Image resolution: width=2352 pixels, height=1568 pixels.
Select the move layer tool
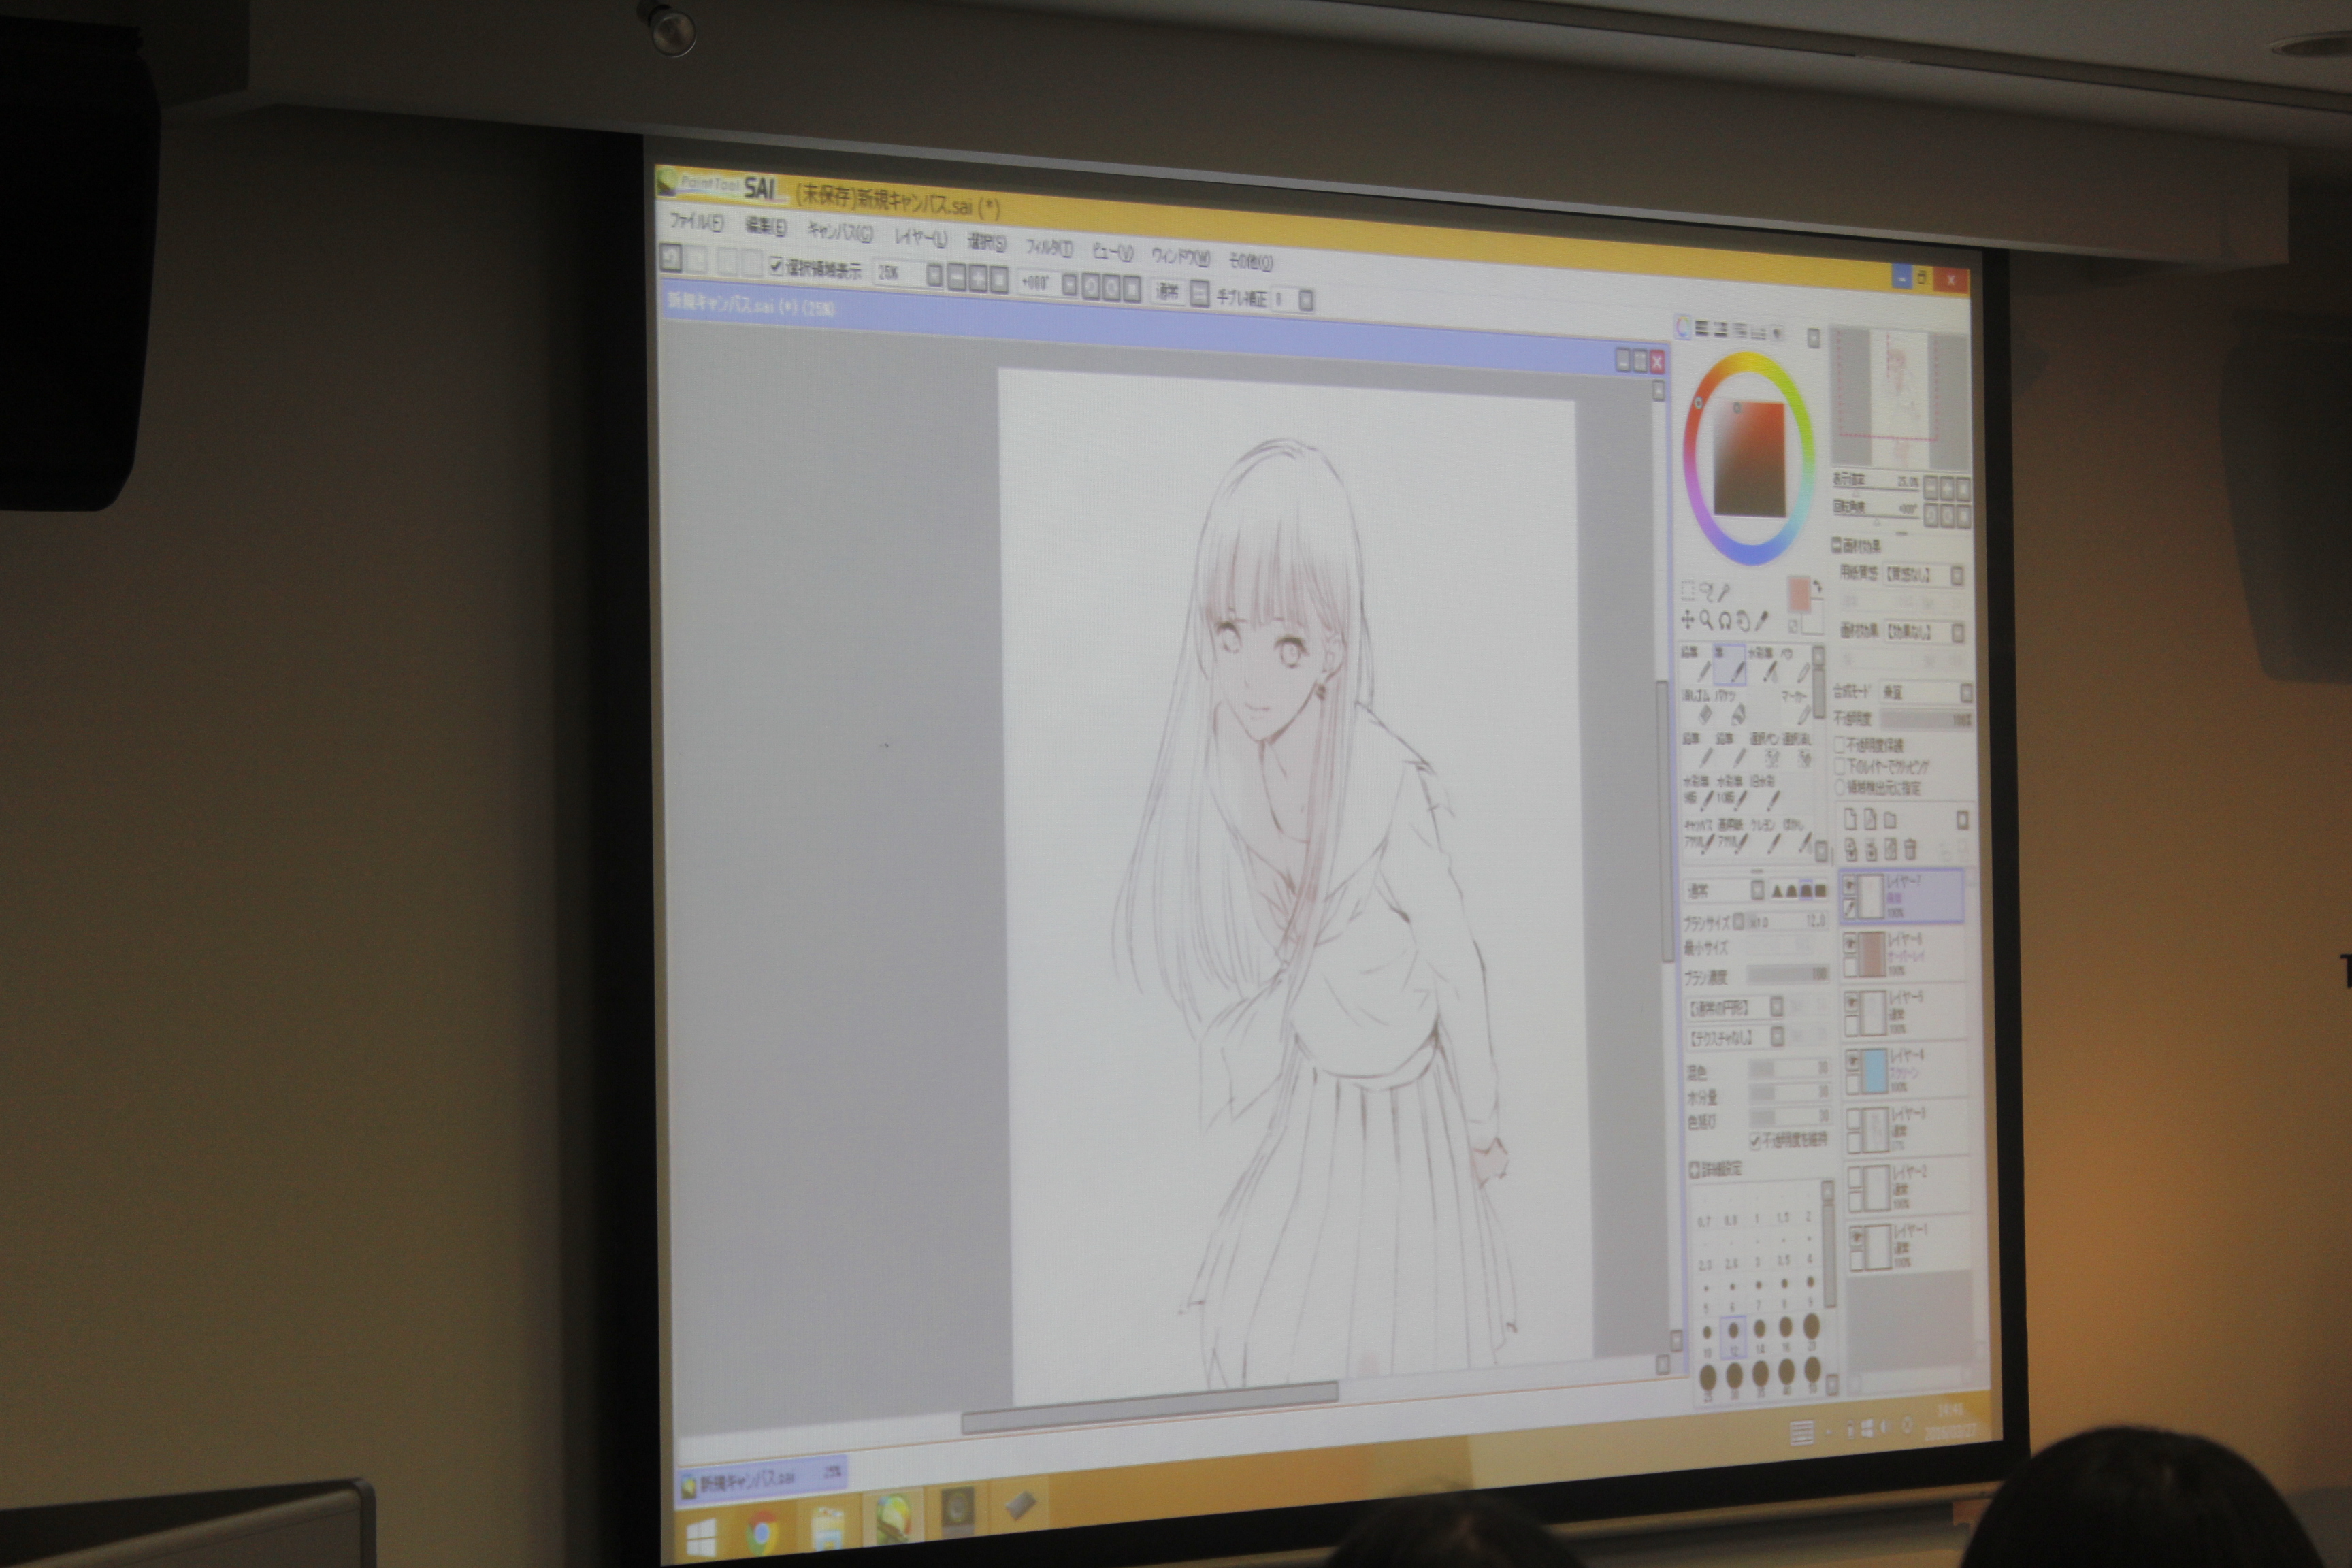[x=1688, y=619]
